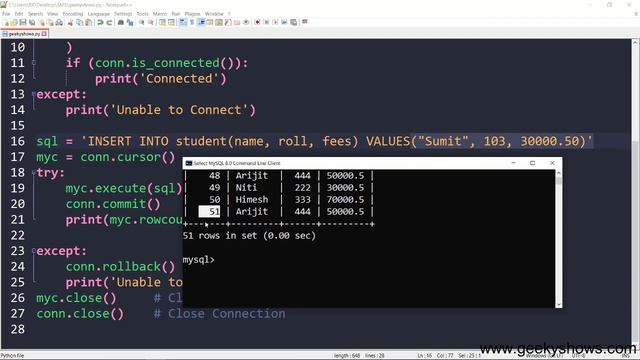Click the Save All toolbar icon

32,22
